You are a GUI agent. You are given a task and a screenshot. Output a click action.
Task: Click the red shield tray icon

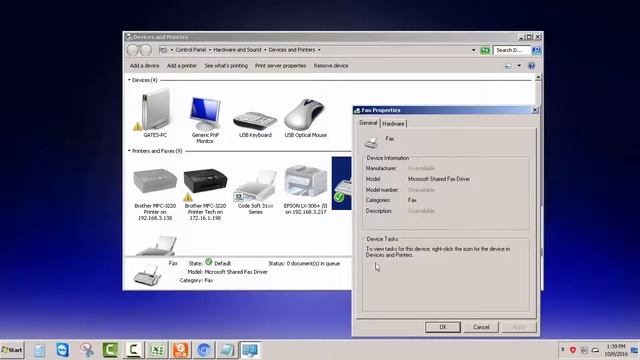(573, 350)
